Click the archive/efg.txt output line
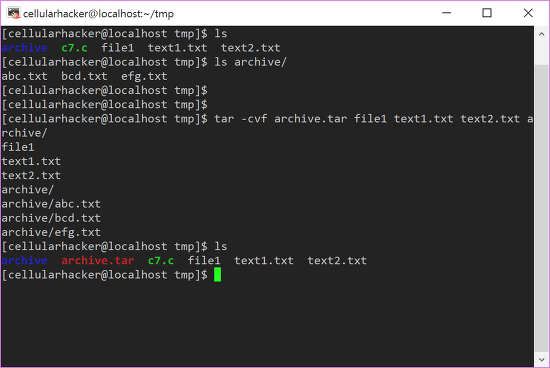Viewport: 550px width, 368px height. point(51,232)
